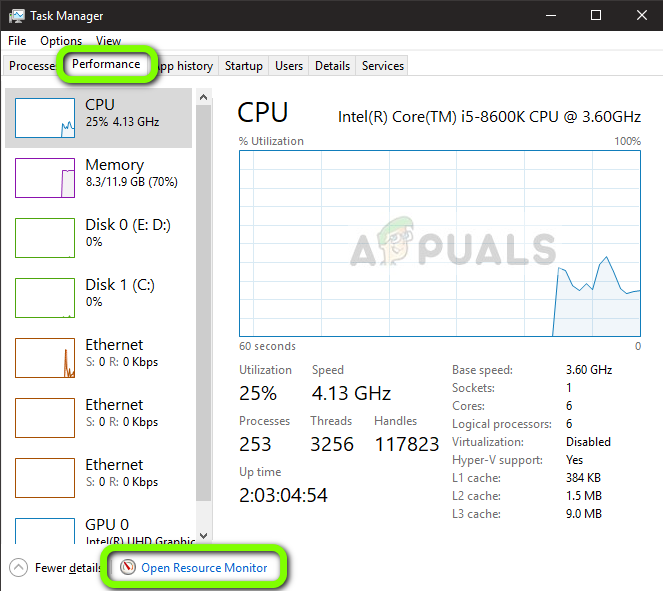Screen dimensions: 663x591
Task: Click the sidebar scroll down arrow
Action: pos(203,536)
